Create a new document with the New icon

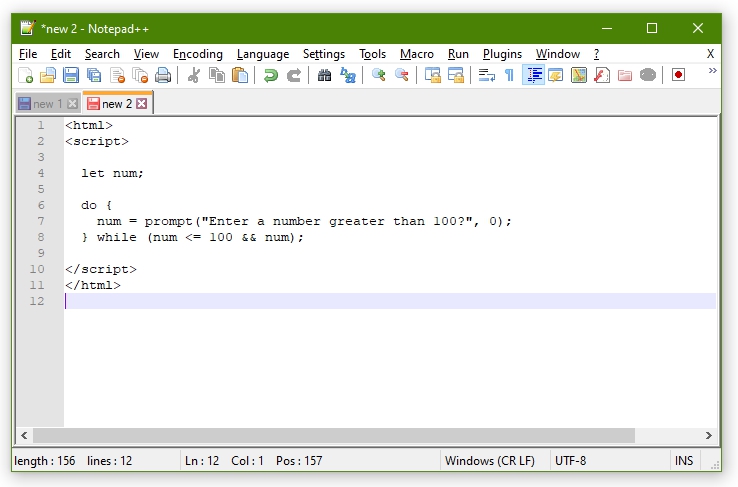click(x=25, y=75)
